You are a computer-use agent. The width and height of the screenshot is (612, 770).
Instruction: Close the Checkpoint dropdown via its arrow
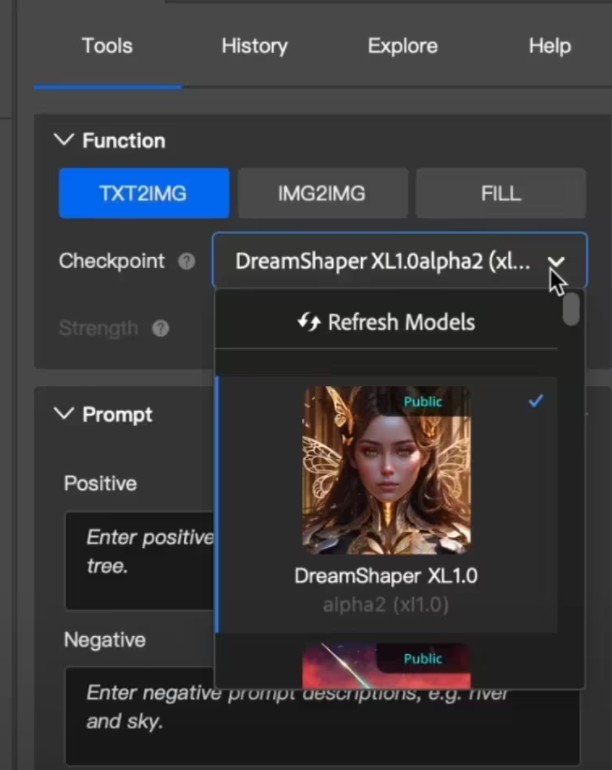[x=556, y=261]
